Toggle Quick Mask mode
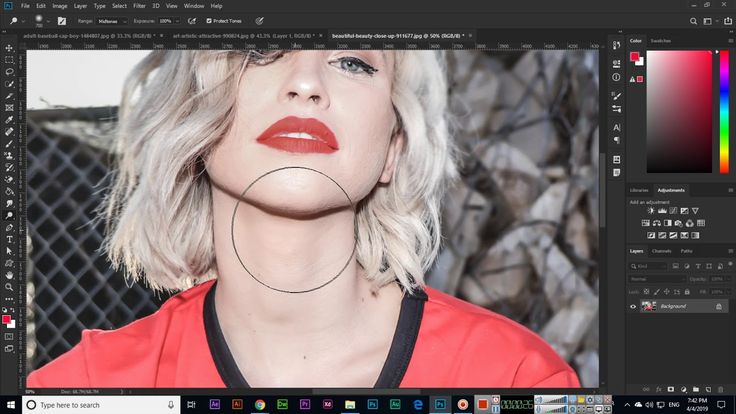This screenshot has width=736, height=414. (9, 337)
